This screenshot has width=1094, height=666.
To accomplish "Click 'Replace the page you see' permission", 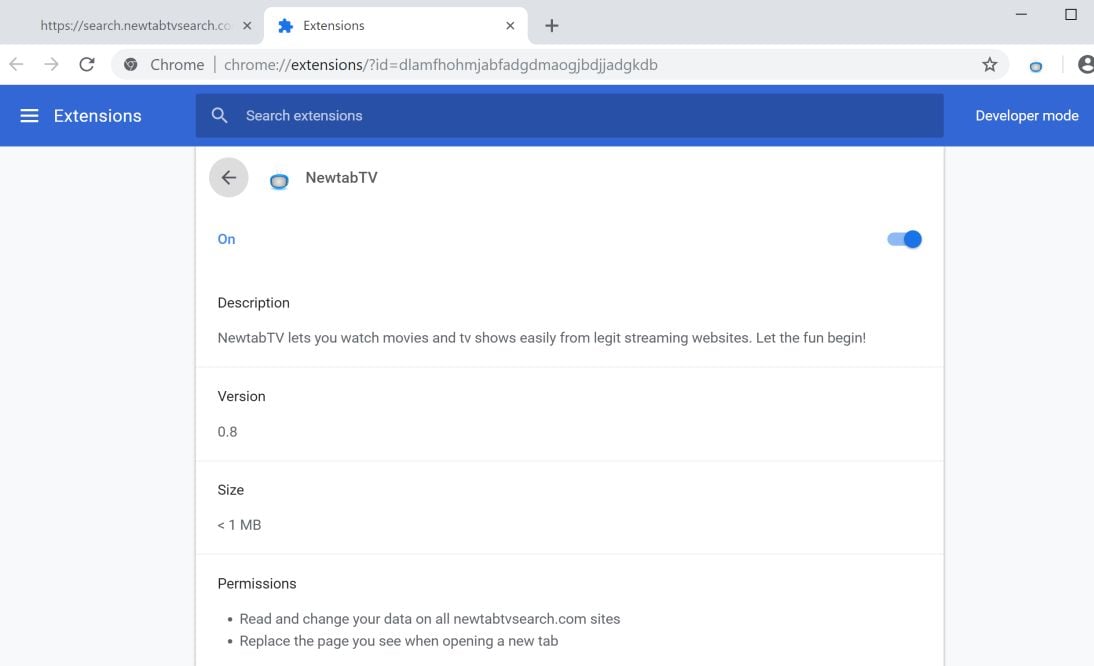I will pyautogui.click(x=398, y=641).
